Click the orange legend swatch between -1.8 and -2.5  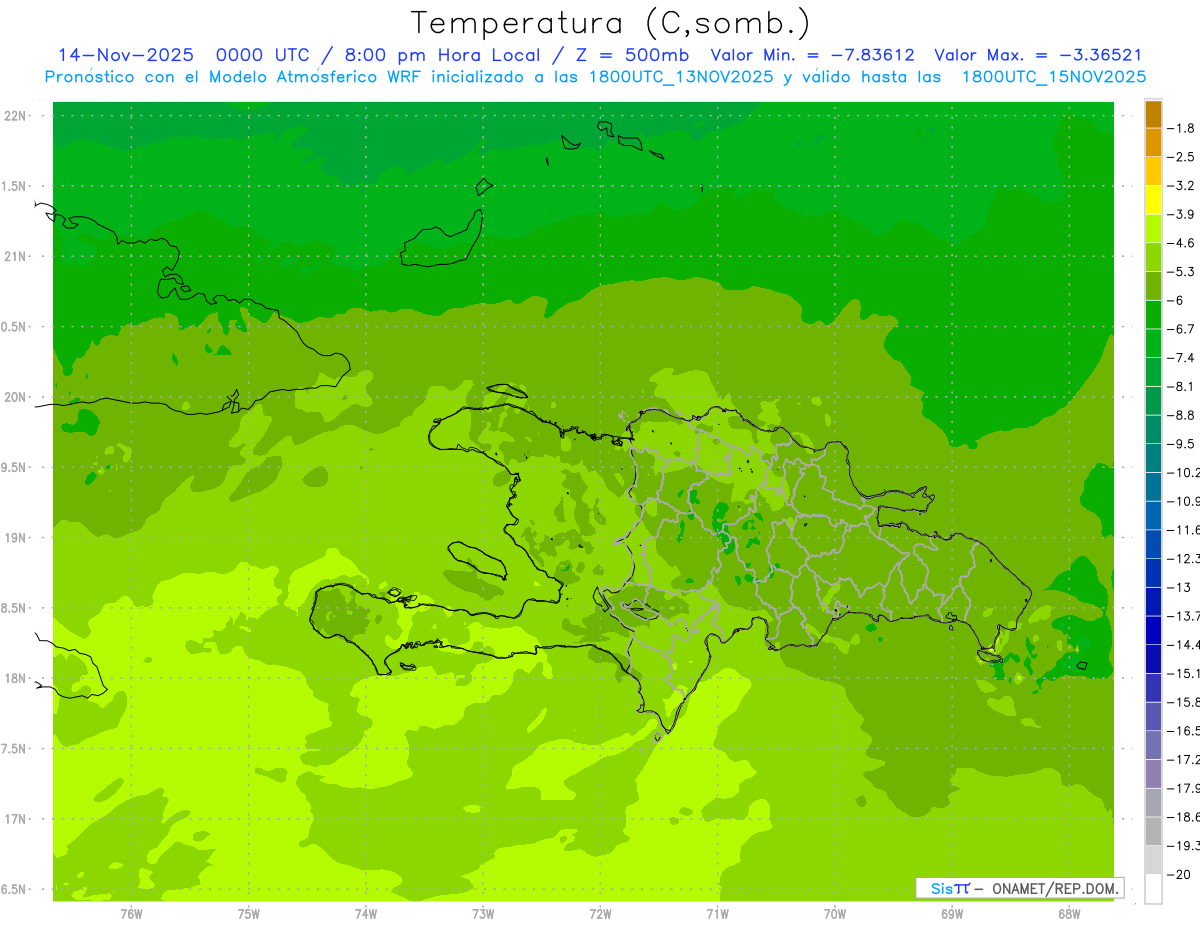[x=1153, y=142]
